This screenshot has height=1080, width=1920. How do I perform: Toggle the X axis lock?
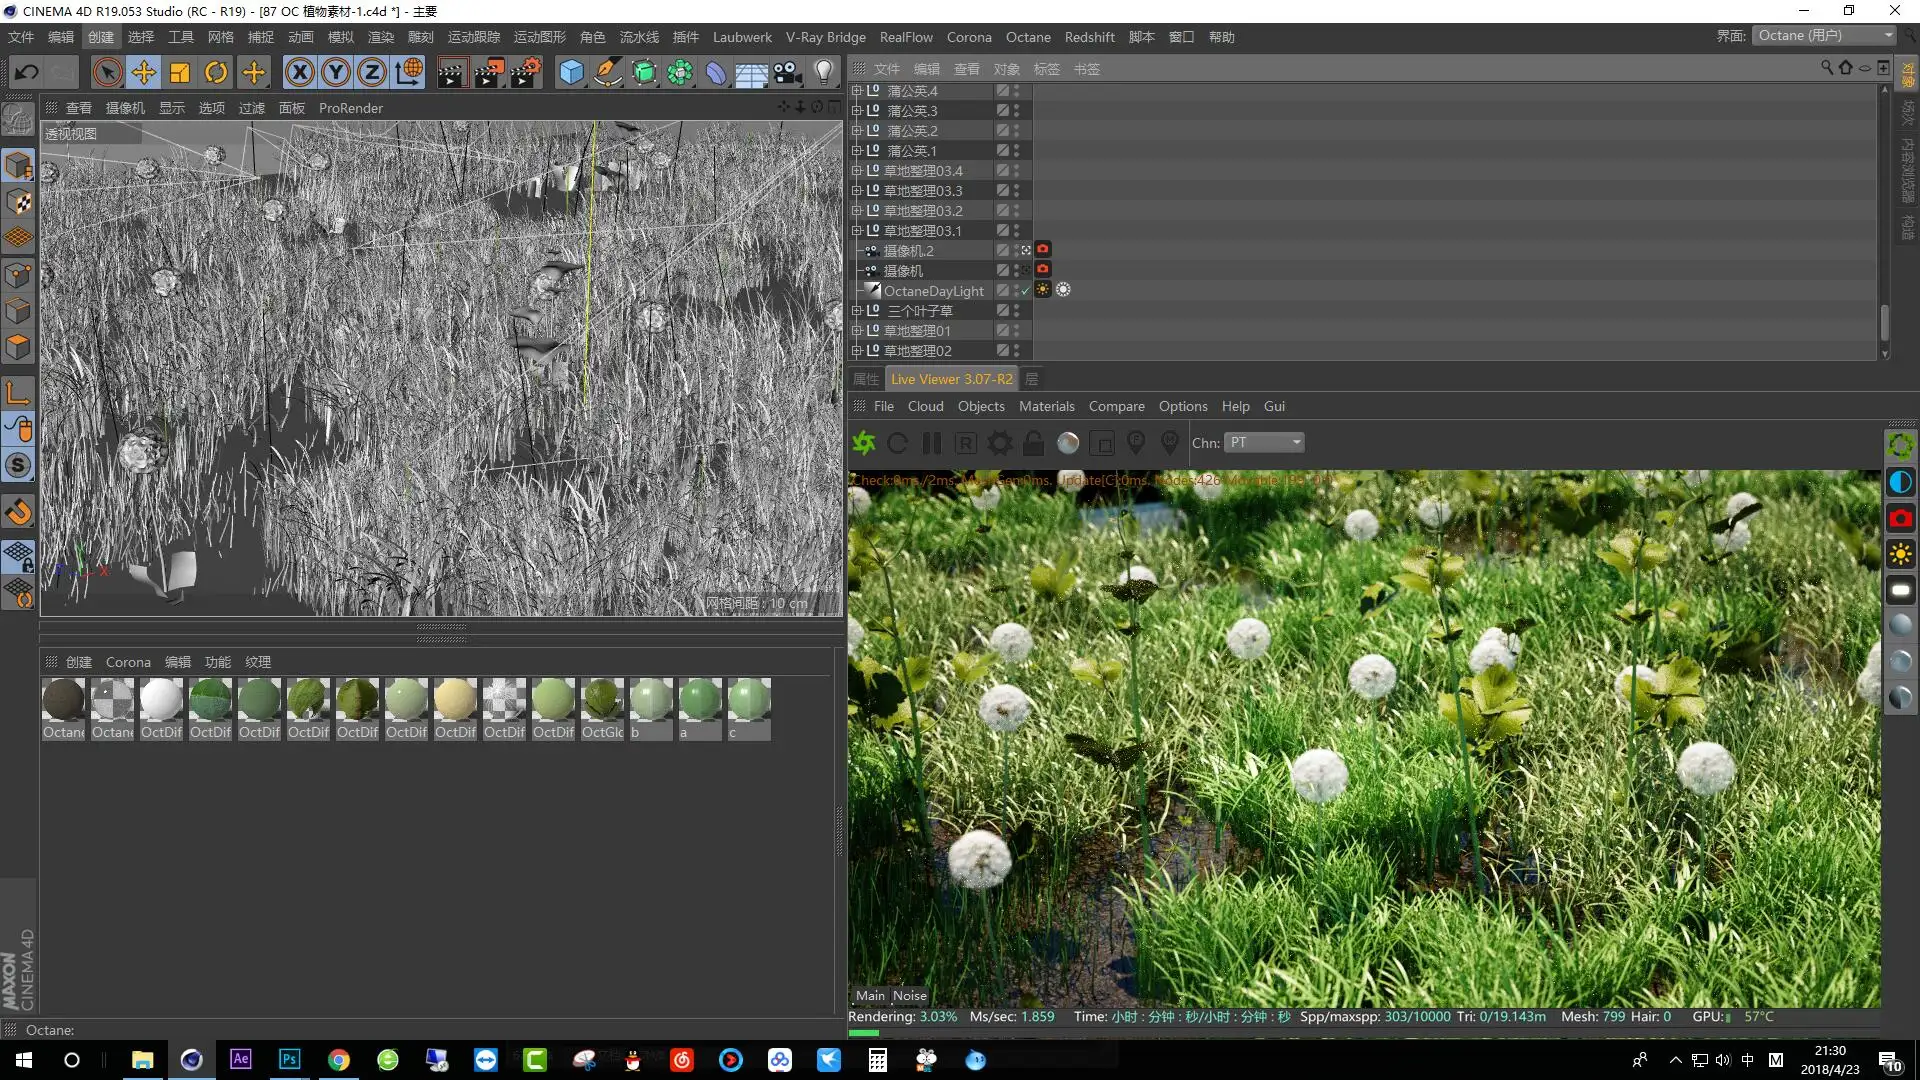point(299,72)
